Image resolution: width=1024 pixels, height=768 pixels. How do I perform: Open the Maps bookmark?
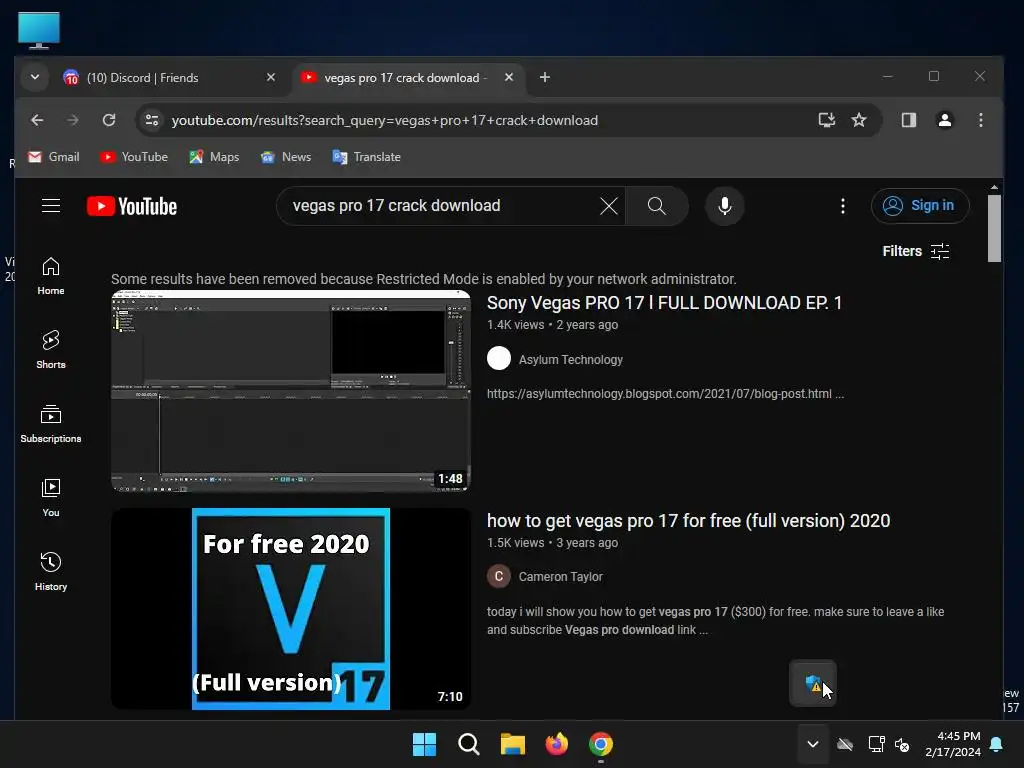[x=214, y=157]
